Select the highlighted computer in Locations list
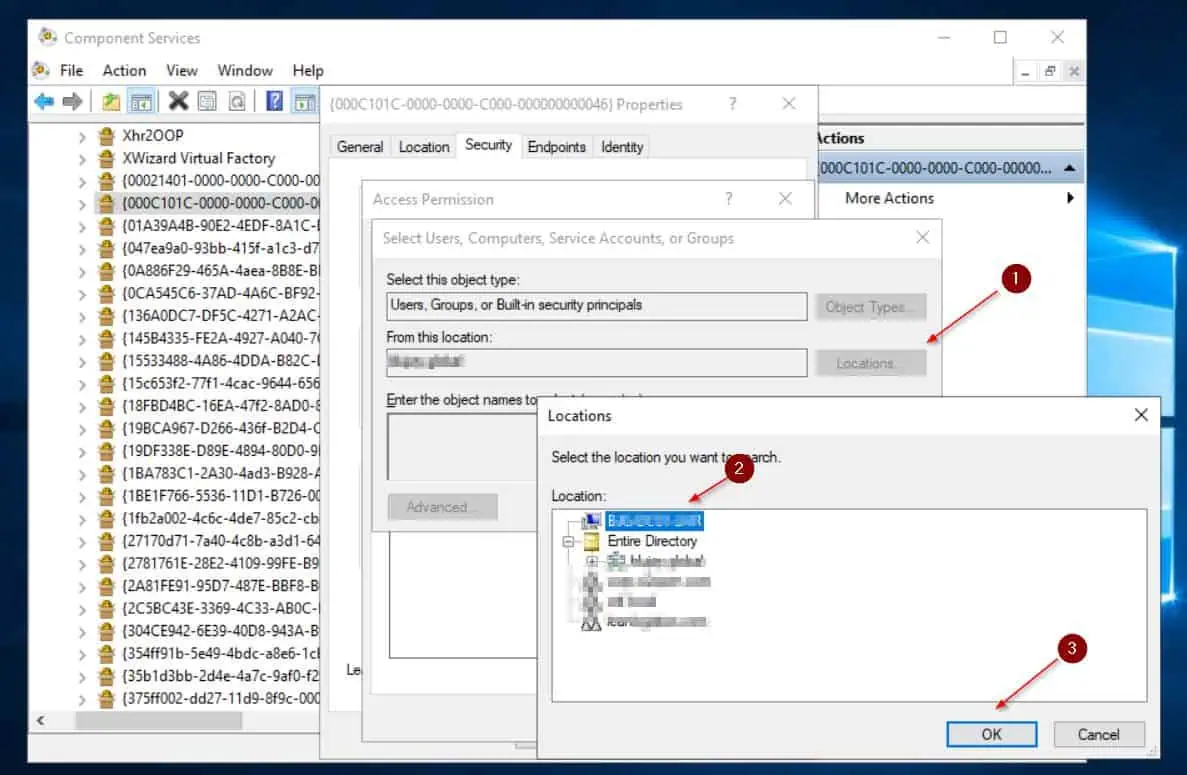Viewport: 1187px width, 775px height. coord(655,521)
